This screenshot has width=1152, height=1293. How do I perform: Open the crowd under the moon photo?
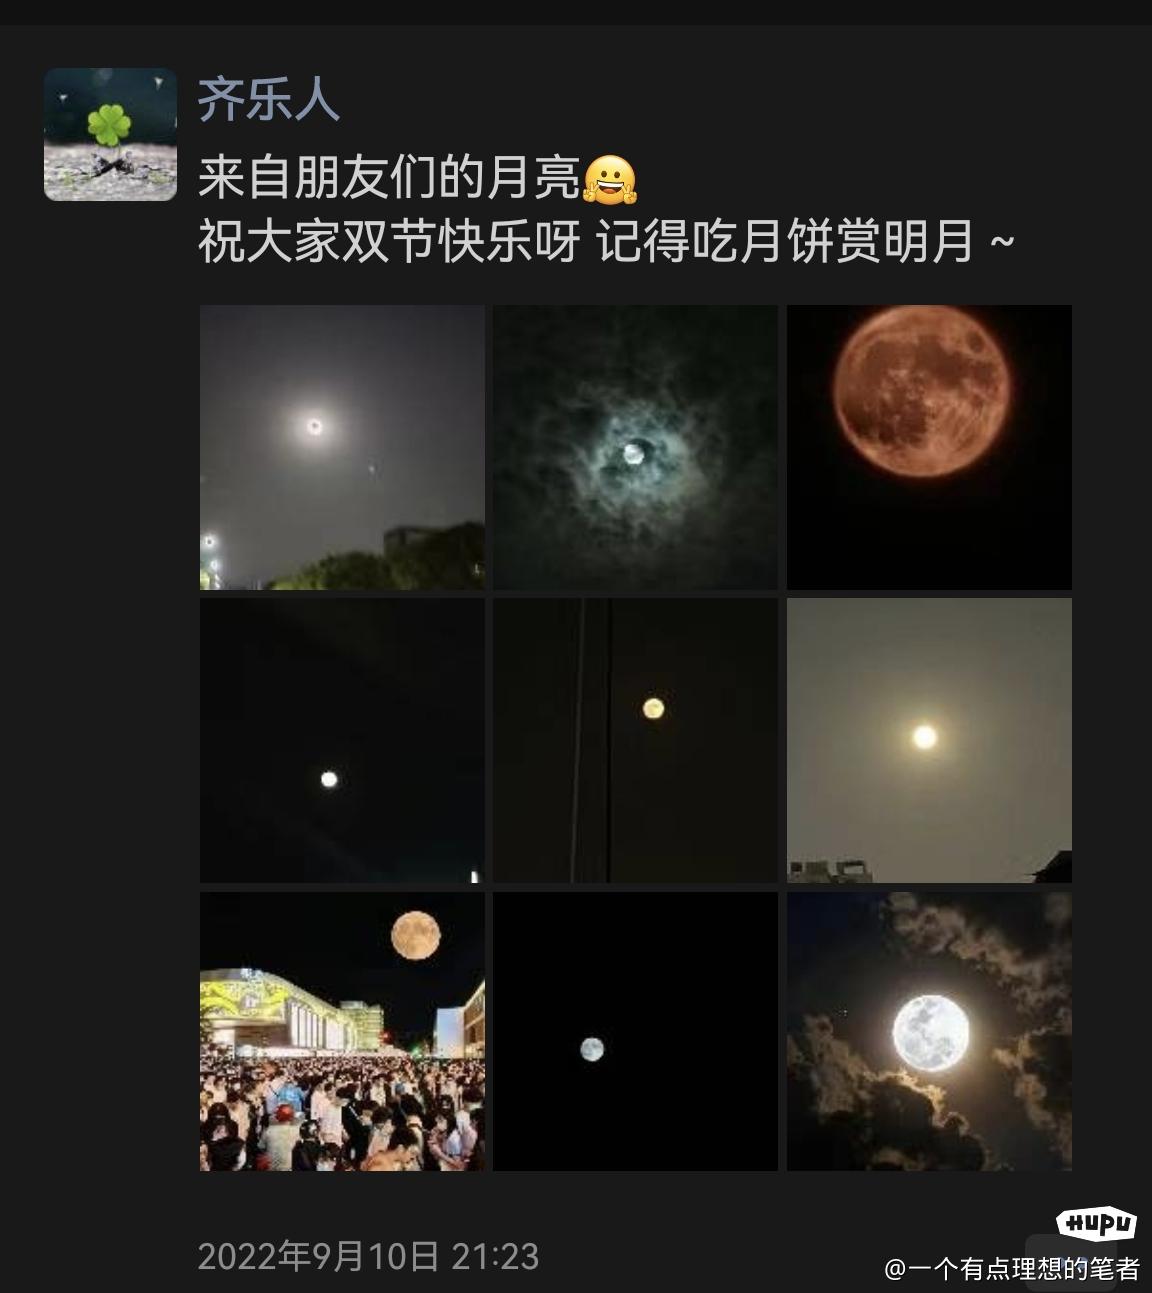point(342,1031)
